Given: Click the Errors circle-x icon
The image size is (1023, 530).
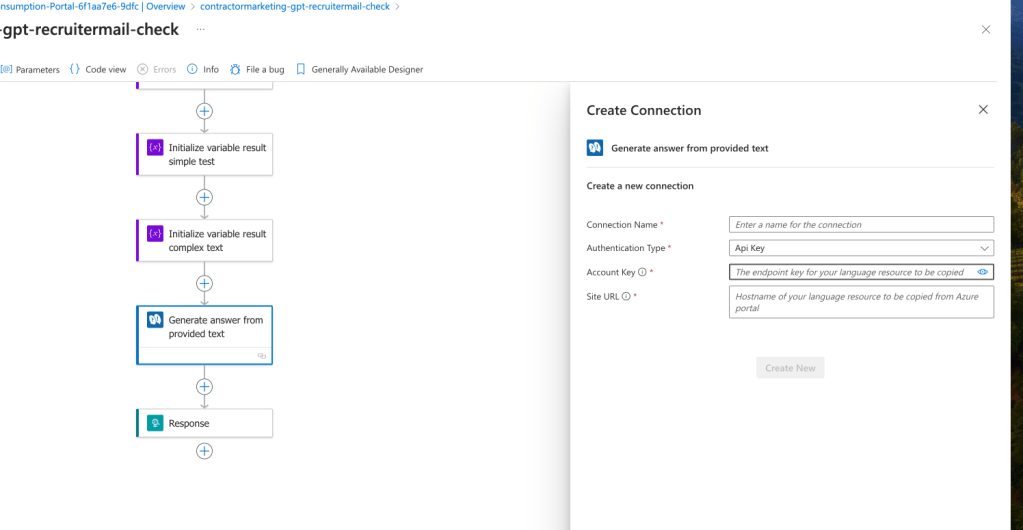Looking at the screenshot, I should click(142, 69).
